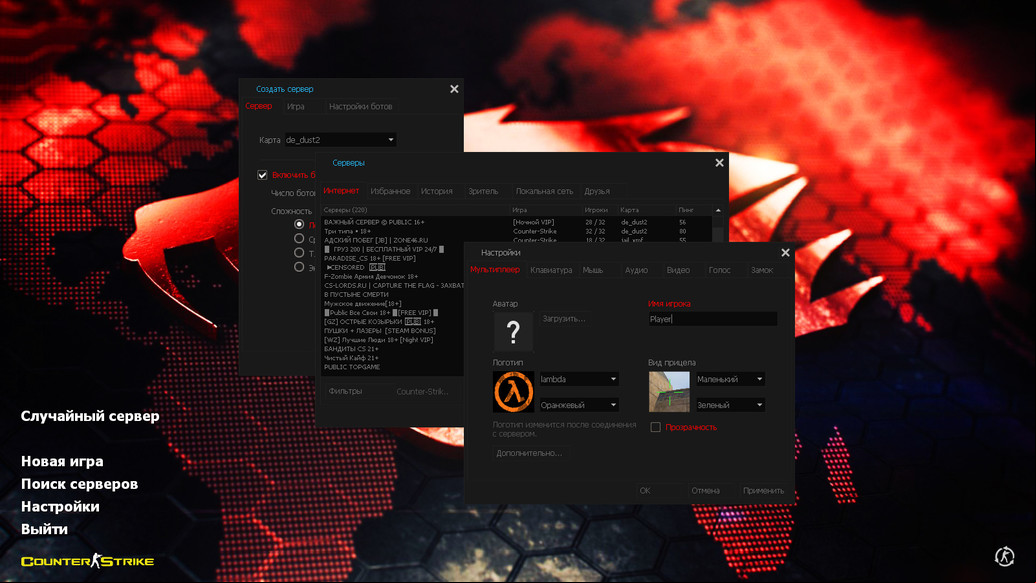Viewport: 1036px width, 583px height.
Task: Open the Замок settings tab
Action: click(x=762, y=270)
